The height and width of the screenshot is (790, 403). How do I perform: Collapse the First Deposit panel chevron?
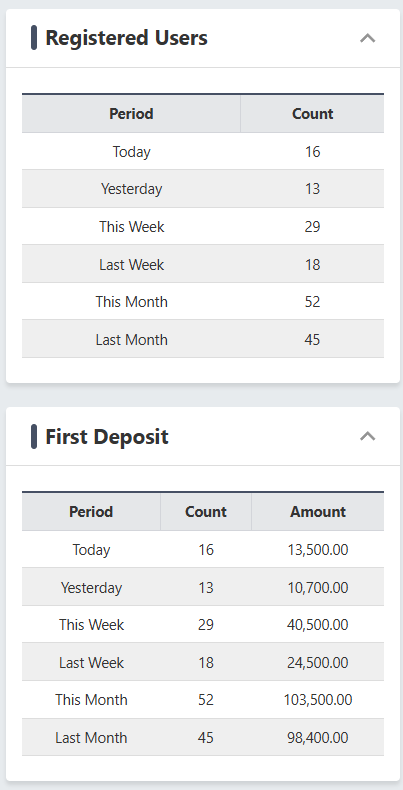tap(368, 436)
